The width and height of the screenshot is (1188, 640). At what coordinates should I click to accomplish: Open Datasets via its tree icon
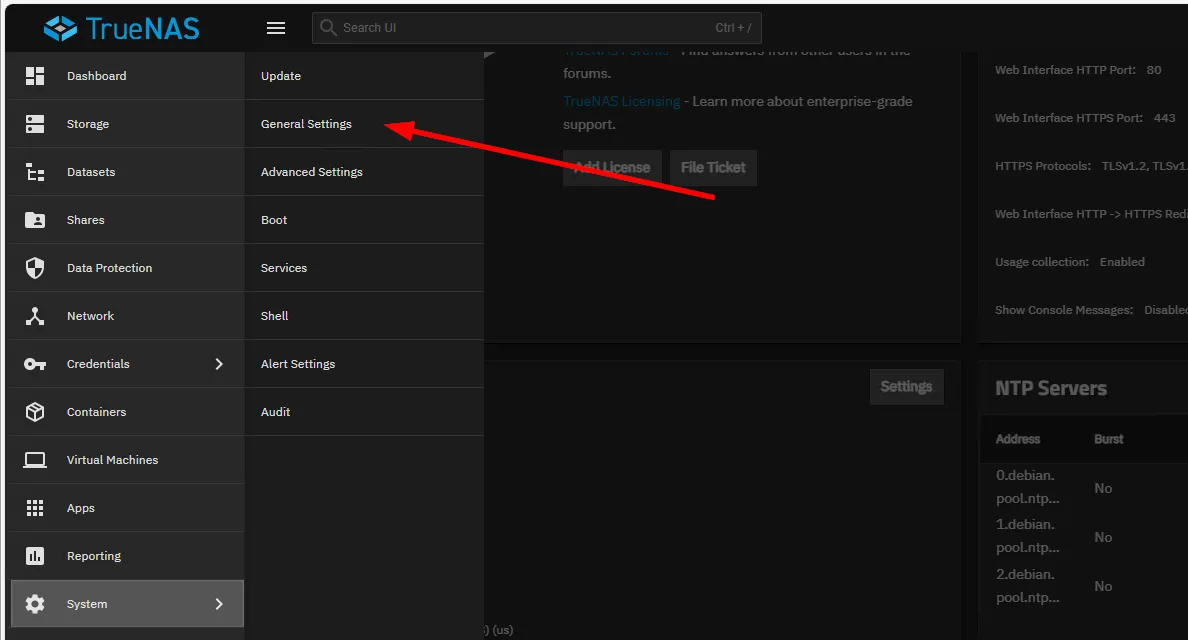pyautogui.click(x=35, y=172)
